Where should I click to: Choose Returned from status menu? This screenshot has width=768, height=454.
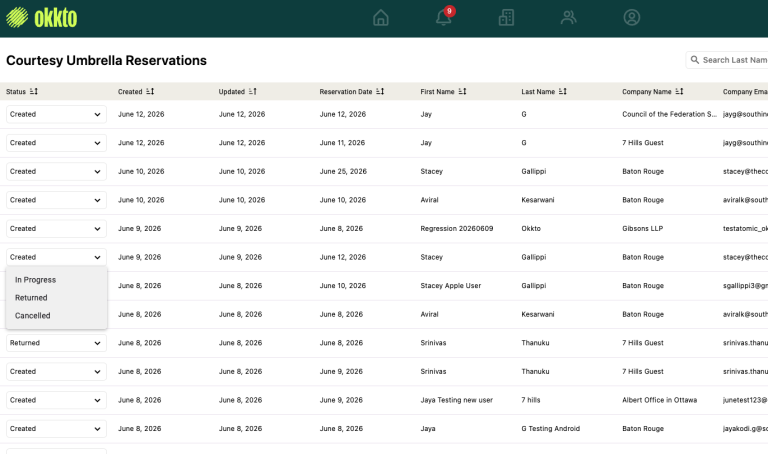31,298
